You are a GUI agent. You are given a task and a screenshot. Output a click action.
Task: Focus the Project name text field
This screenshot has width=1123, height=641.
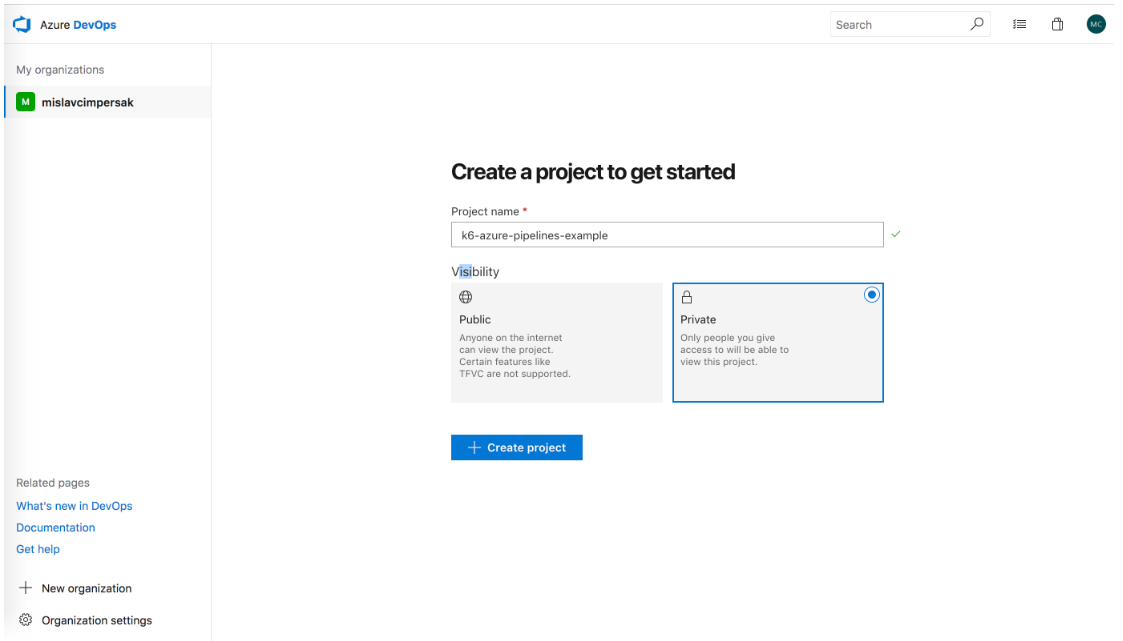pos(667,235)
